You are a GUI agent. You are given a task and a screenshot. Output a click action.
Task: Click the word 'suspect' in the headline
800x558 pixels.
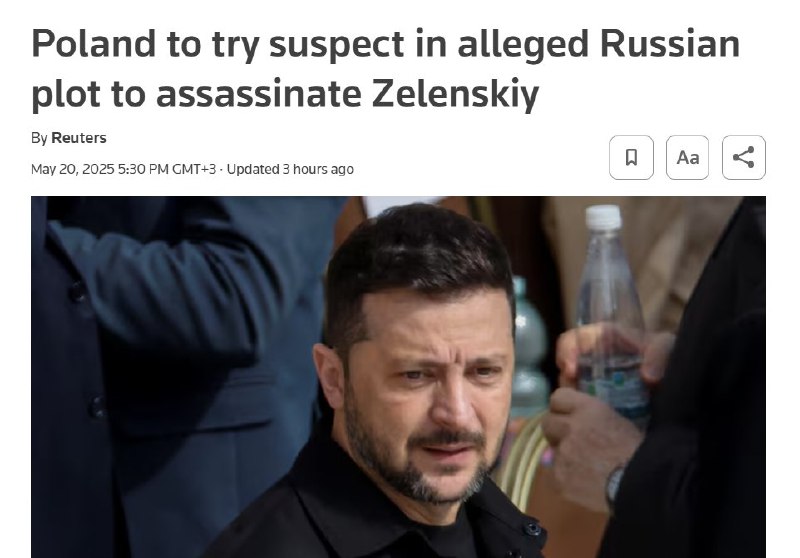(x=337, y=45)
